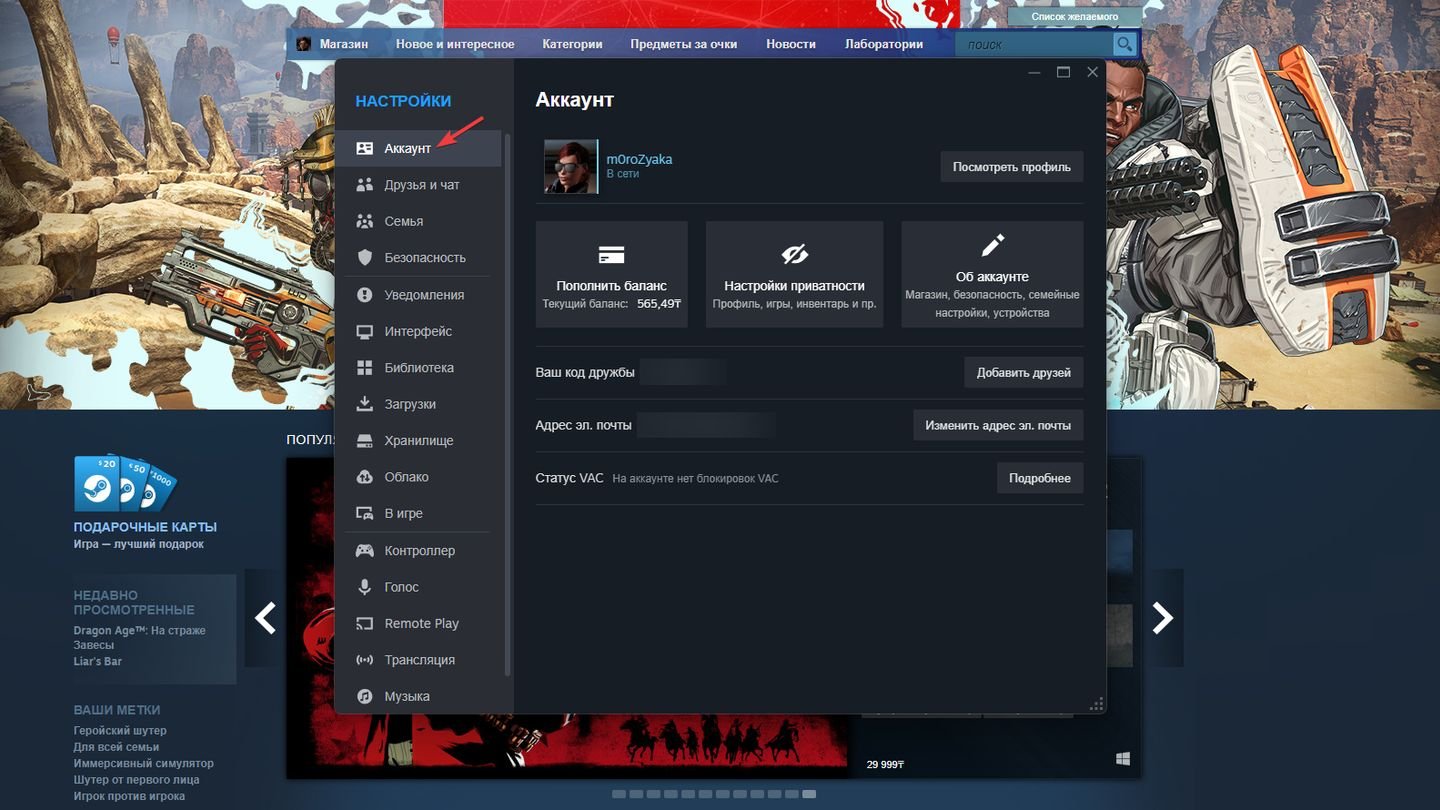Open the Об аккаунте tile
The width and height of the screenshot is (1440, 810).
pyautogui.click(x=992, y=274)
